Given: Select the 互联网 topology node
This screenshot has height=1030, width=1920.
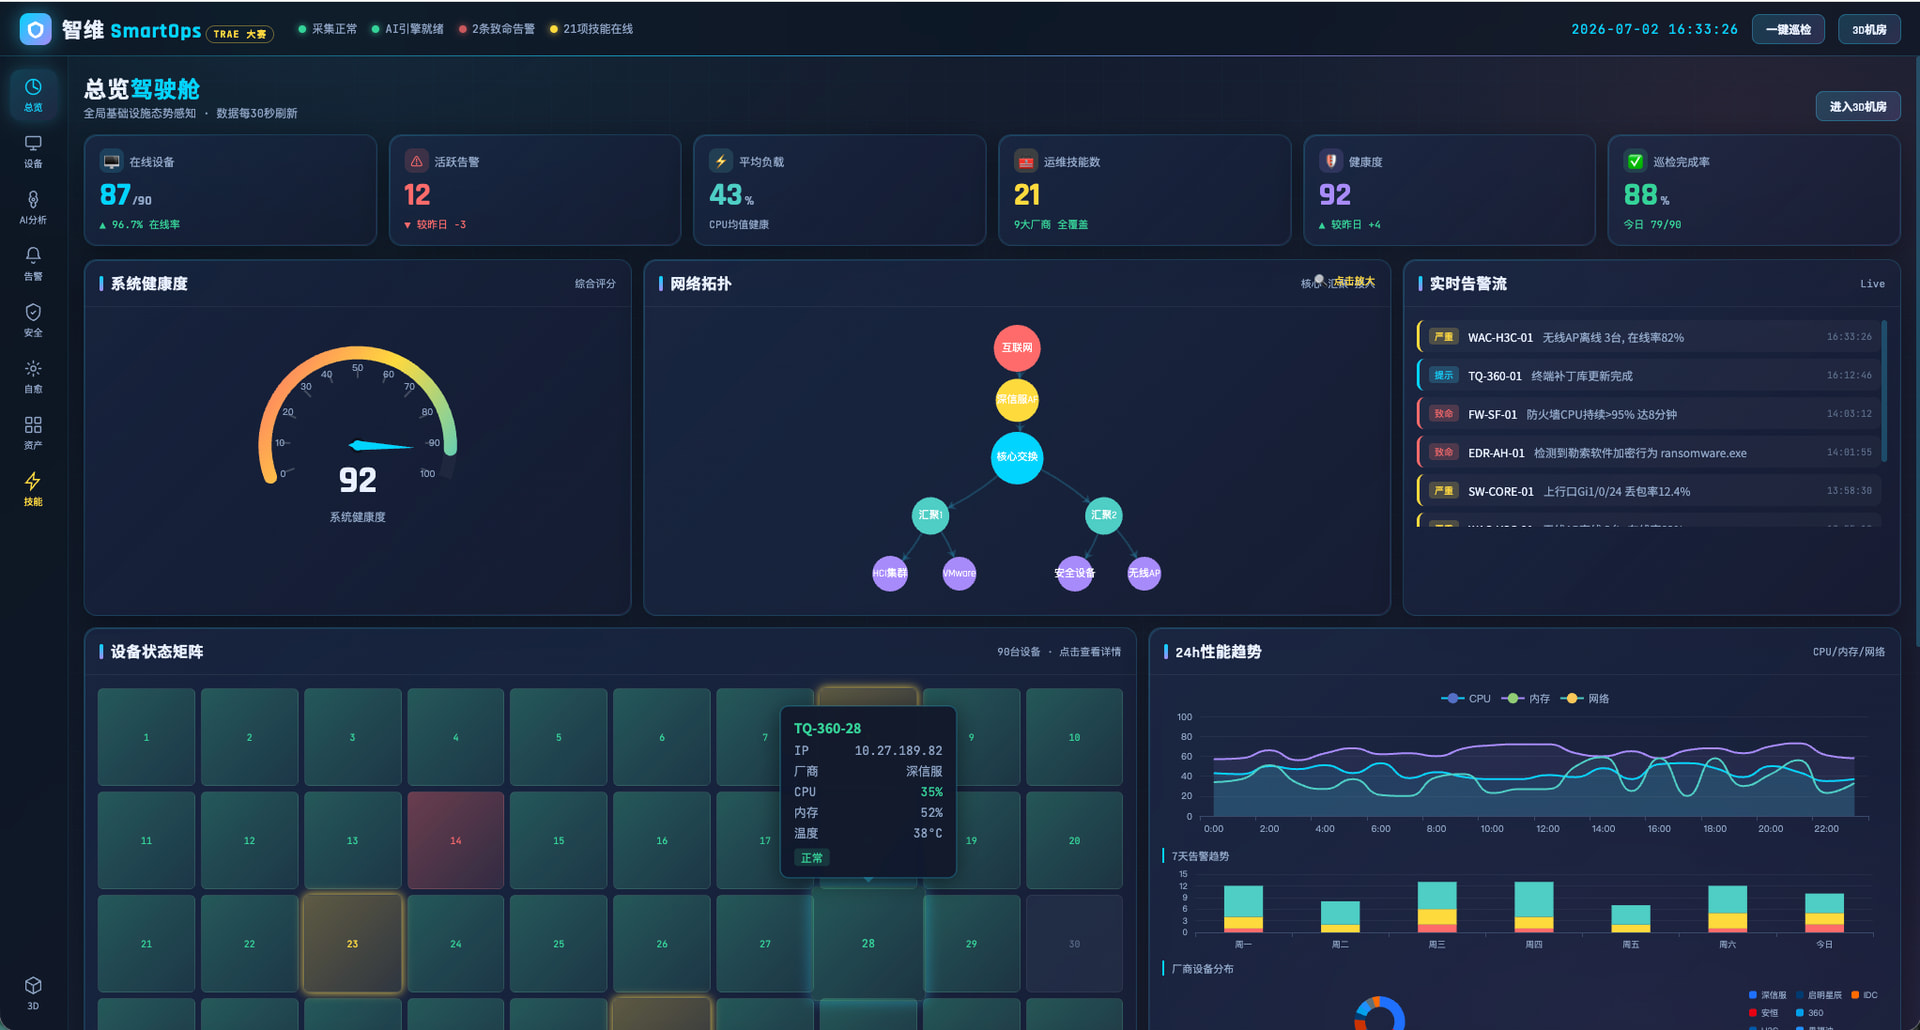Looking at the screenshot, I should [1017, 348].
